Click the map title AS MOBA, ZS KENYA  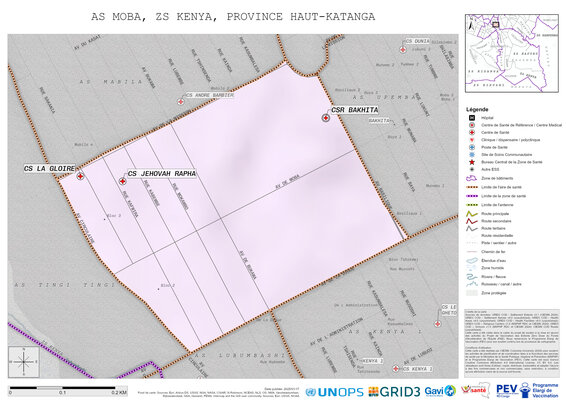(233, 17)
